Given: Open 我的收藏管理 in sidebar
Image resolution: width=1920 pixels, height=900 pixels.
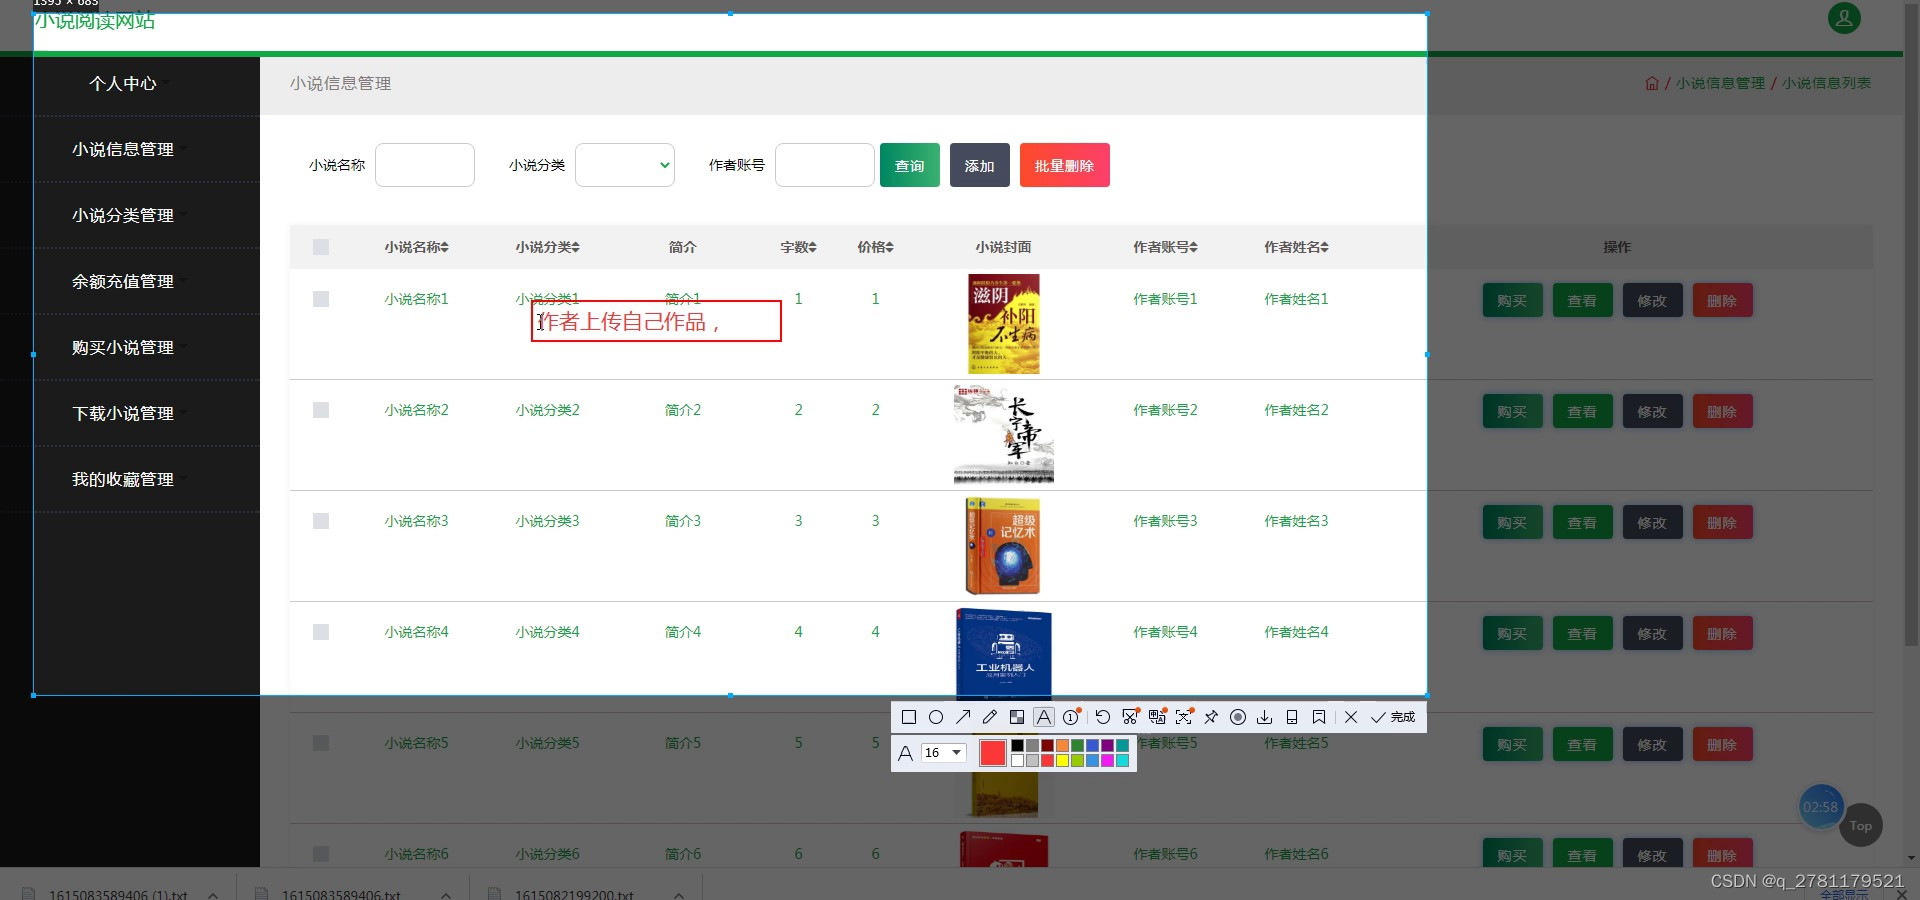Looking at the screenshot, I should [123, 479].
